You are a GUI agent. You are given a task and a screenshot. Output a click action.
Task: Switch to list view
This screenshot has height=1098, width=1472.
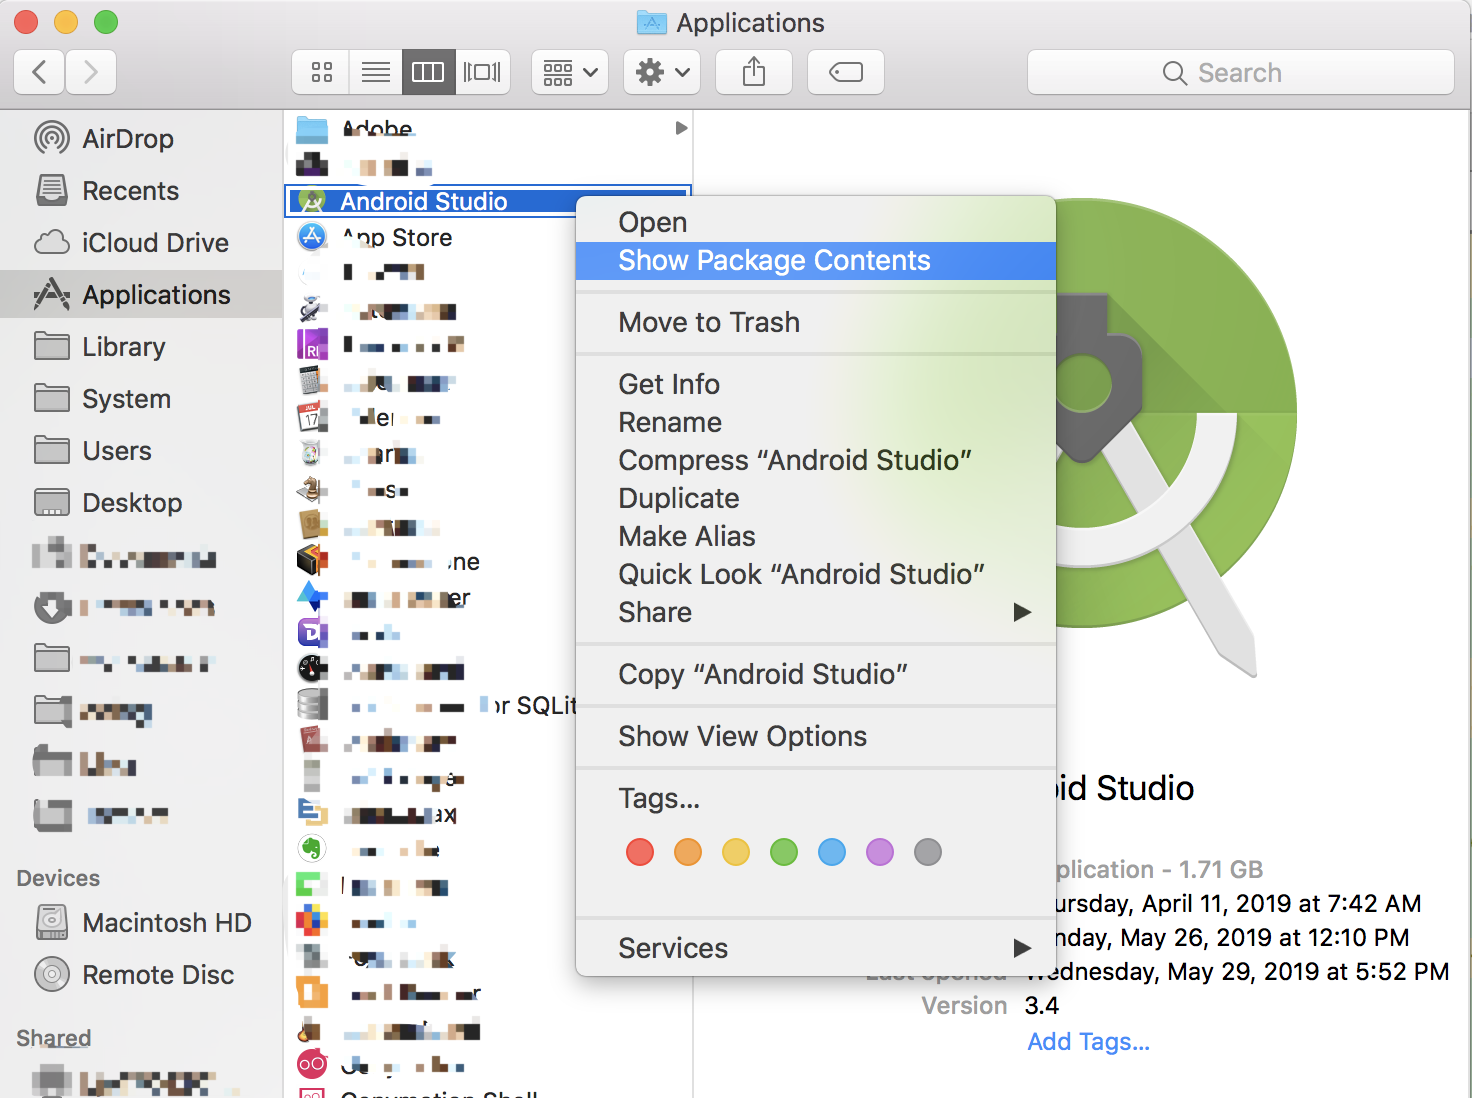(376, 72)
